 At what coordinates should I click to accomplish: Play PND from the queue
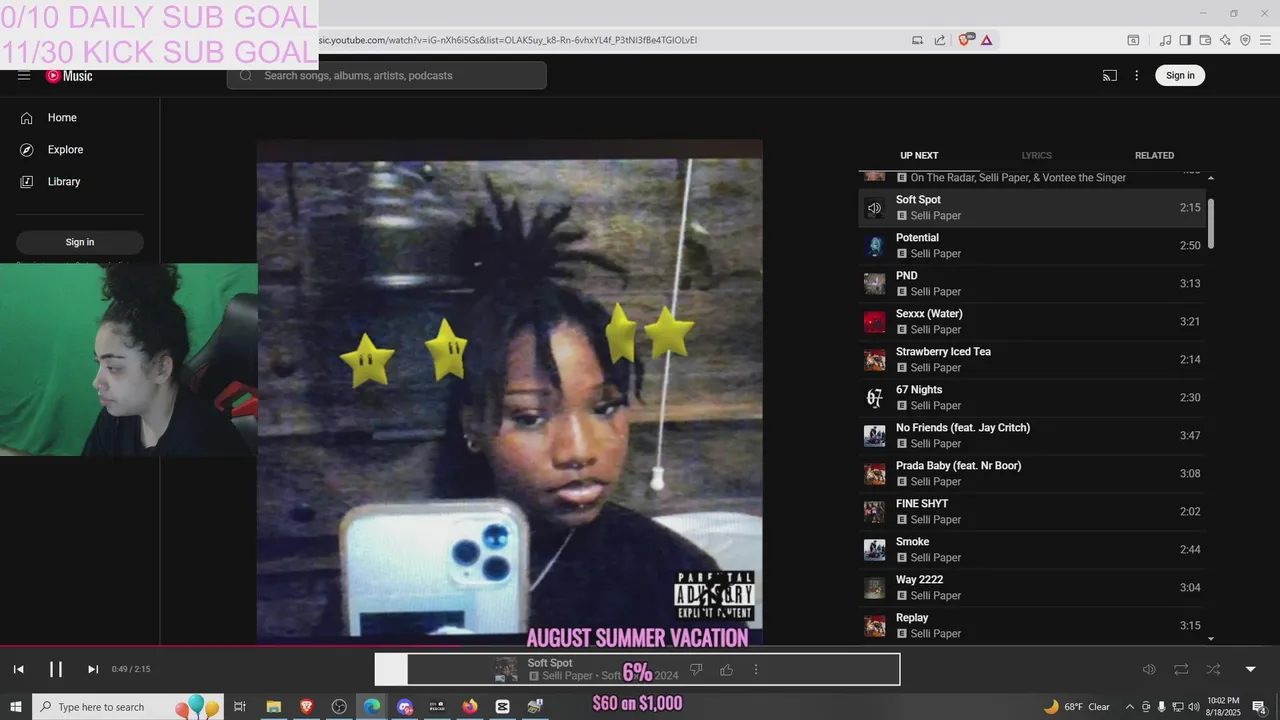(x=1032, y=284)
